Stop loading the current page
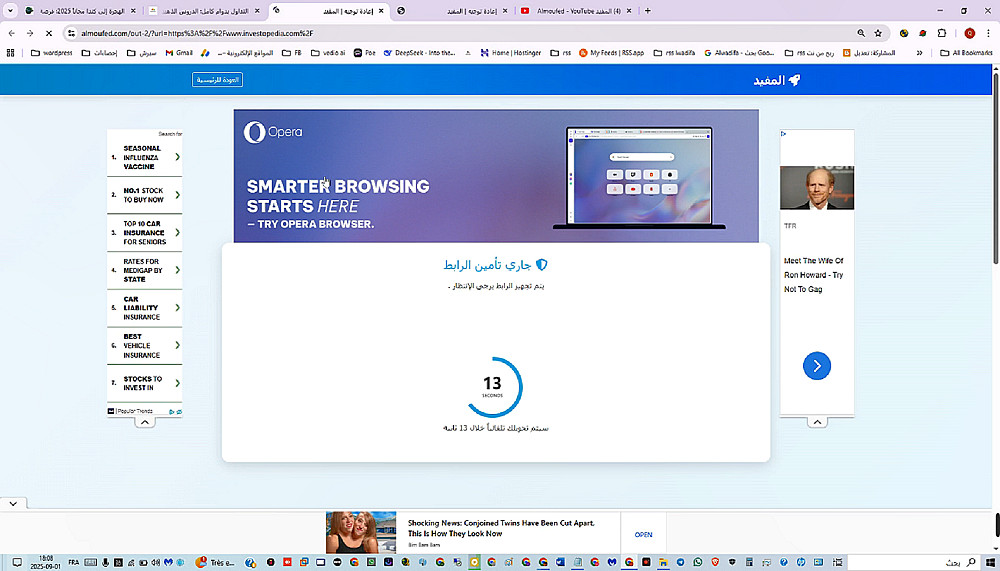Image resolution: width=1000 pixels, height=571 pixels. pos(48,33)
